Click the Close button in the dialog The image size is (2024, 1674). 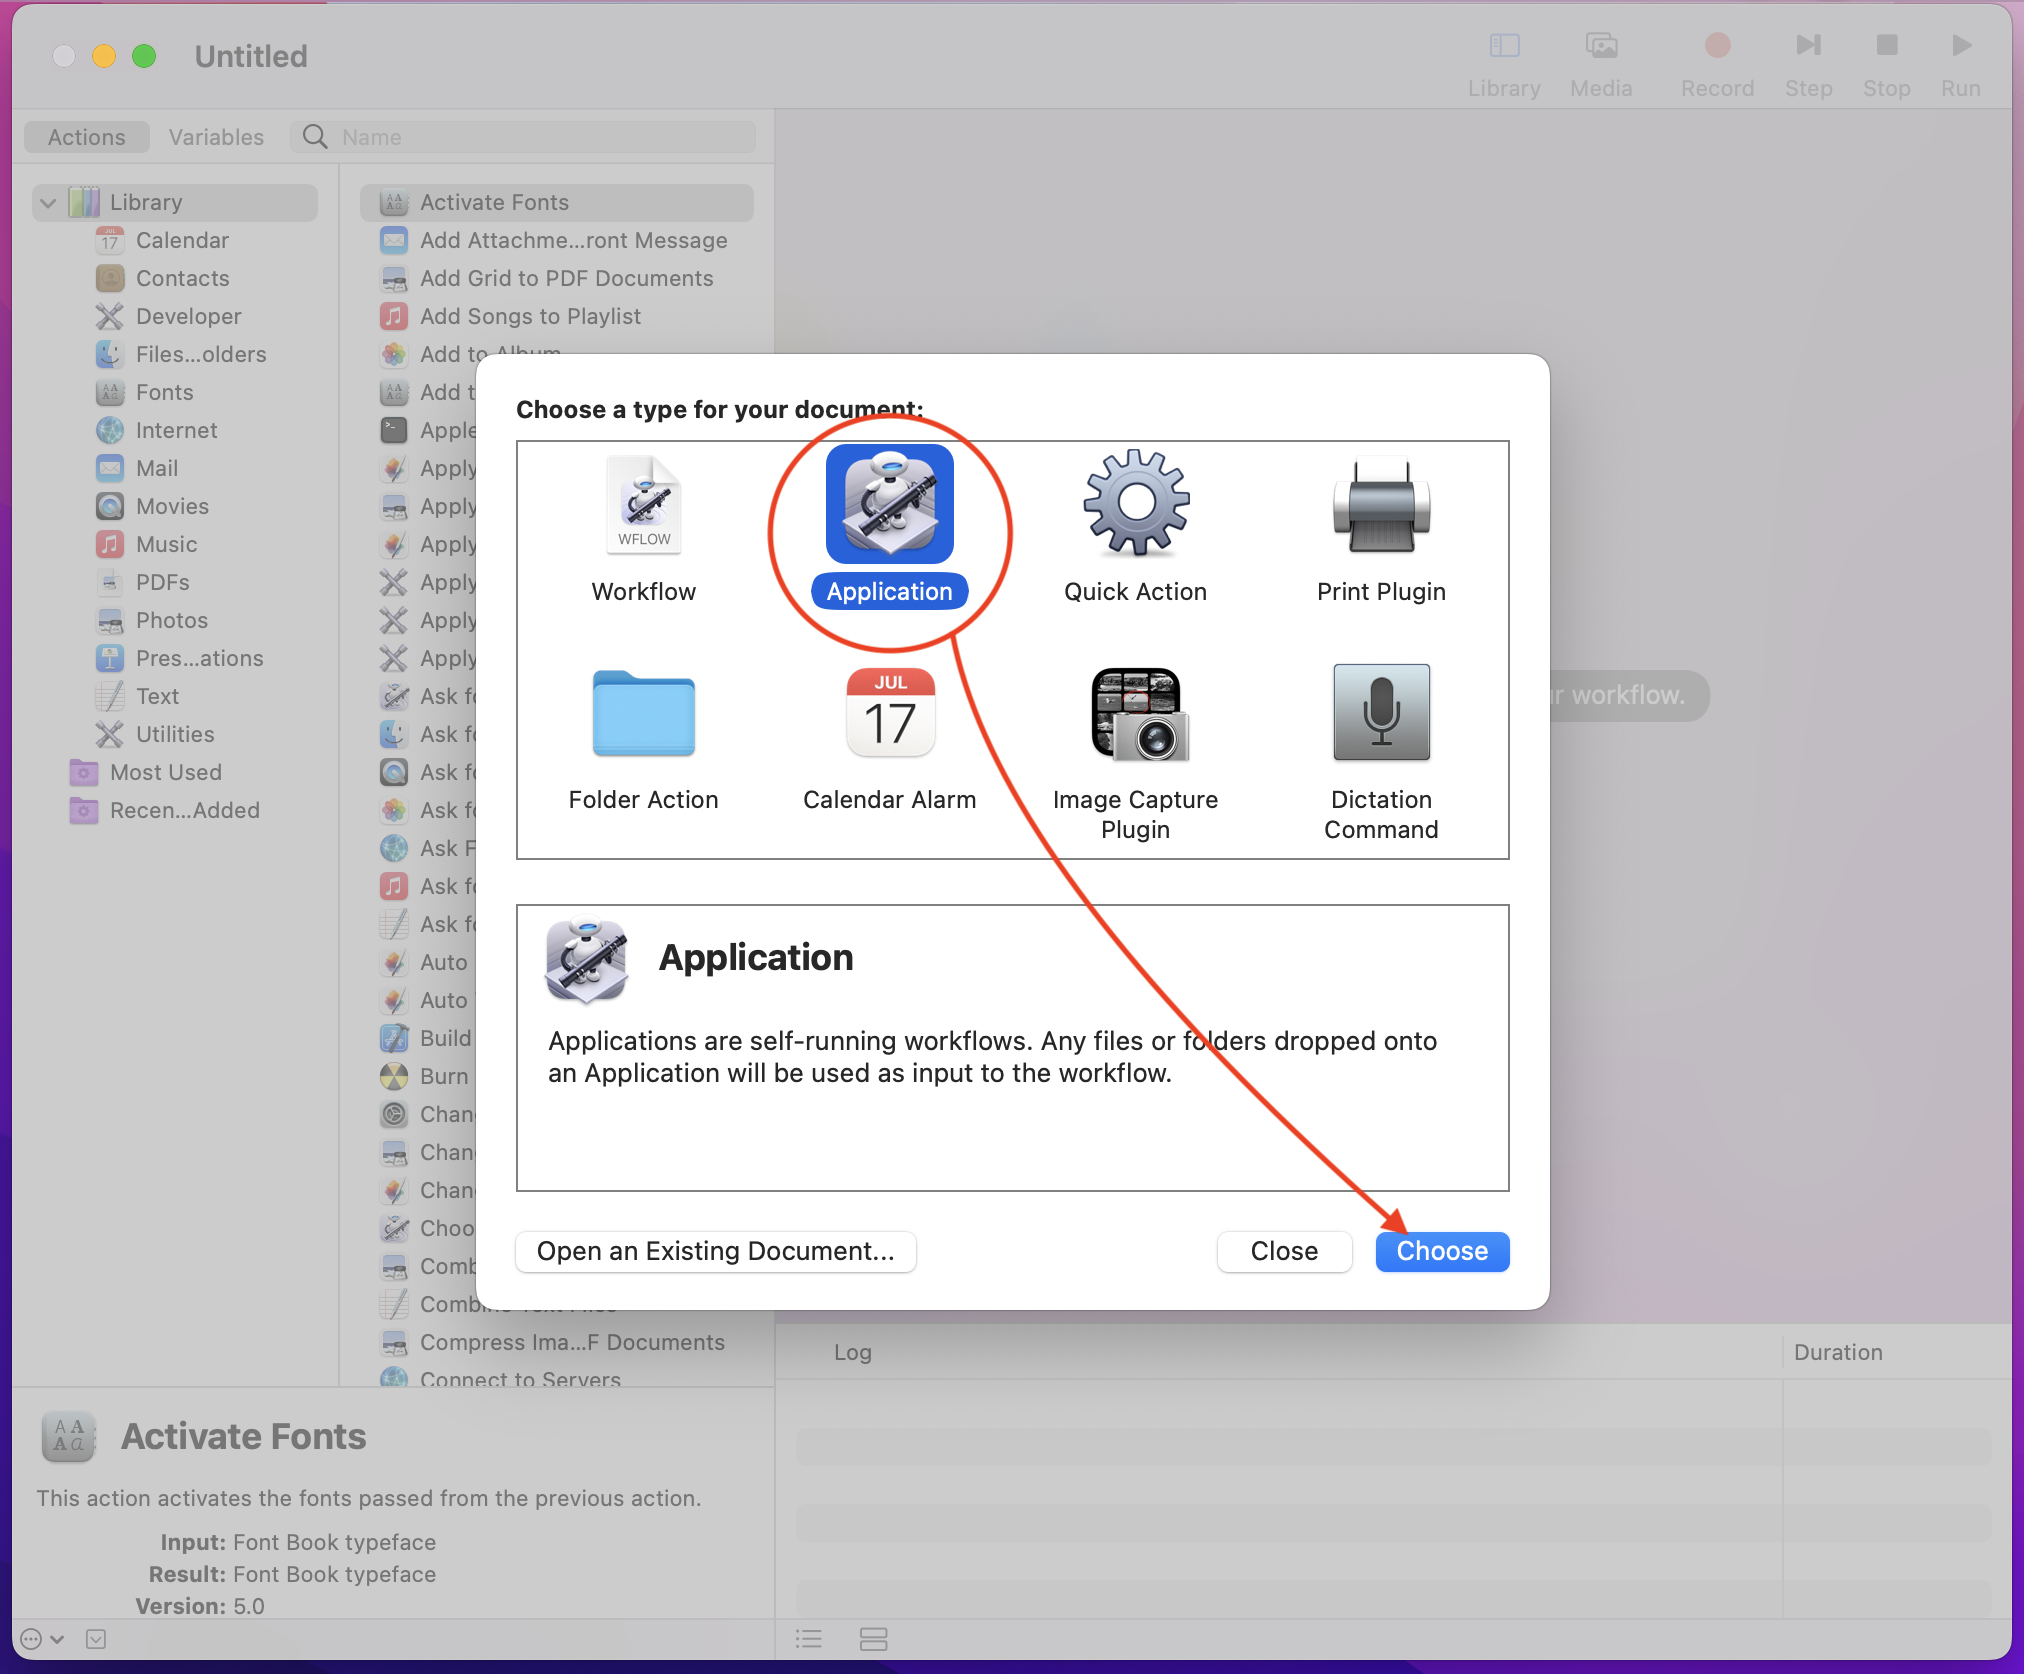click(x=1284, y=1251)
